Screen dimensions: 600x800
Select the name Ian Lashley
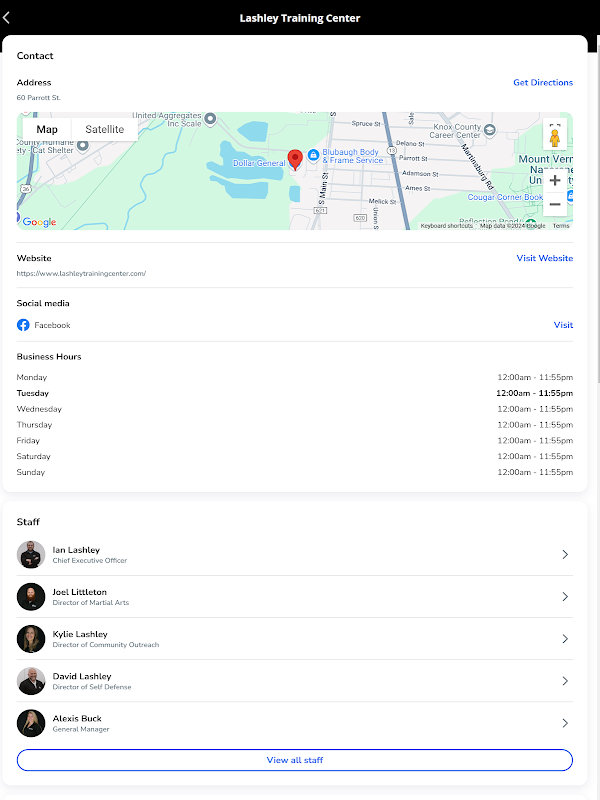(76, 550)
